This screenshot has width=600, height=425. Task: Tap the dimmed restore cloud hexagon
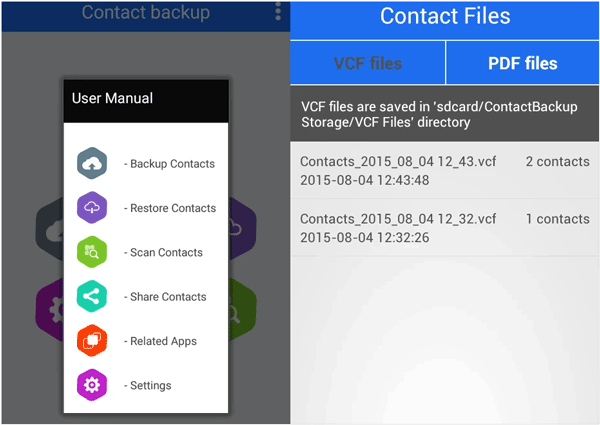242,230
